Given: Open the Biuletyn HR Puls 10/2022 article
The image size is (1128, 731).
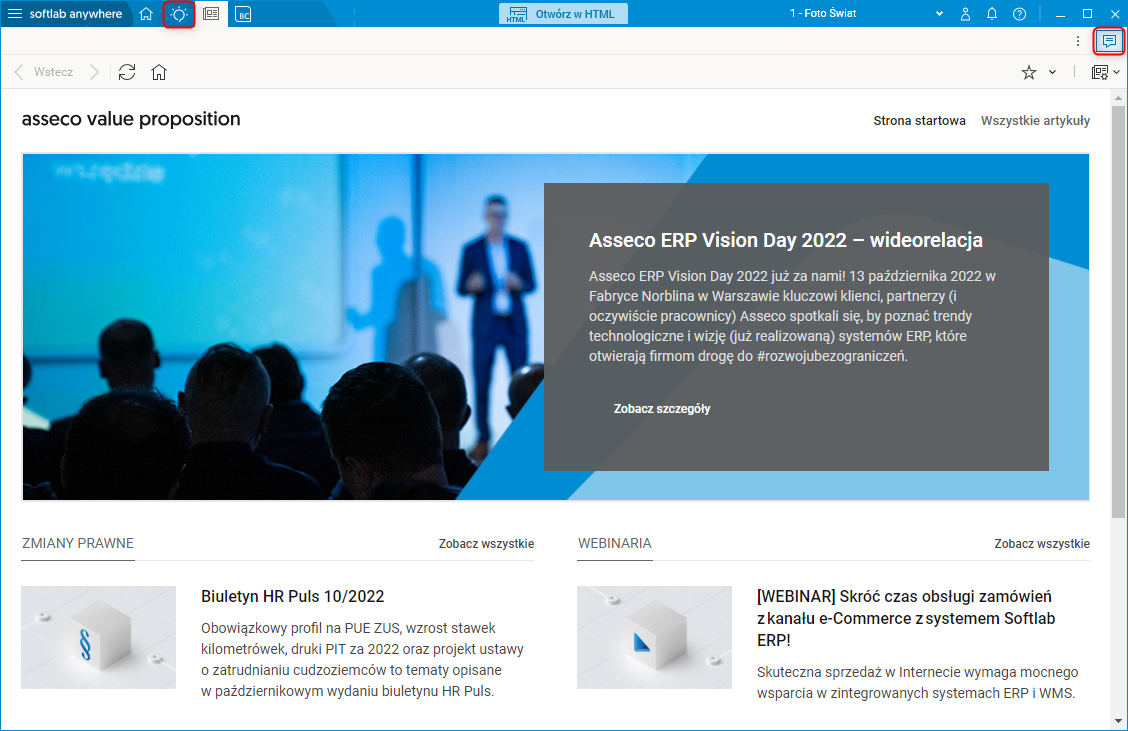Looking at the screenshot, I should click(x=293, y=596).
